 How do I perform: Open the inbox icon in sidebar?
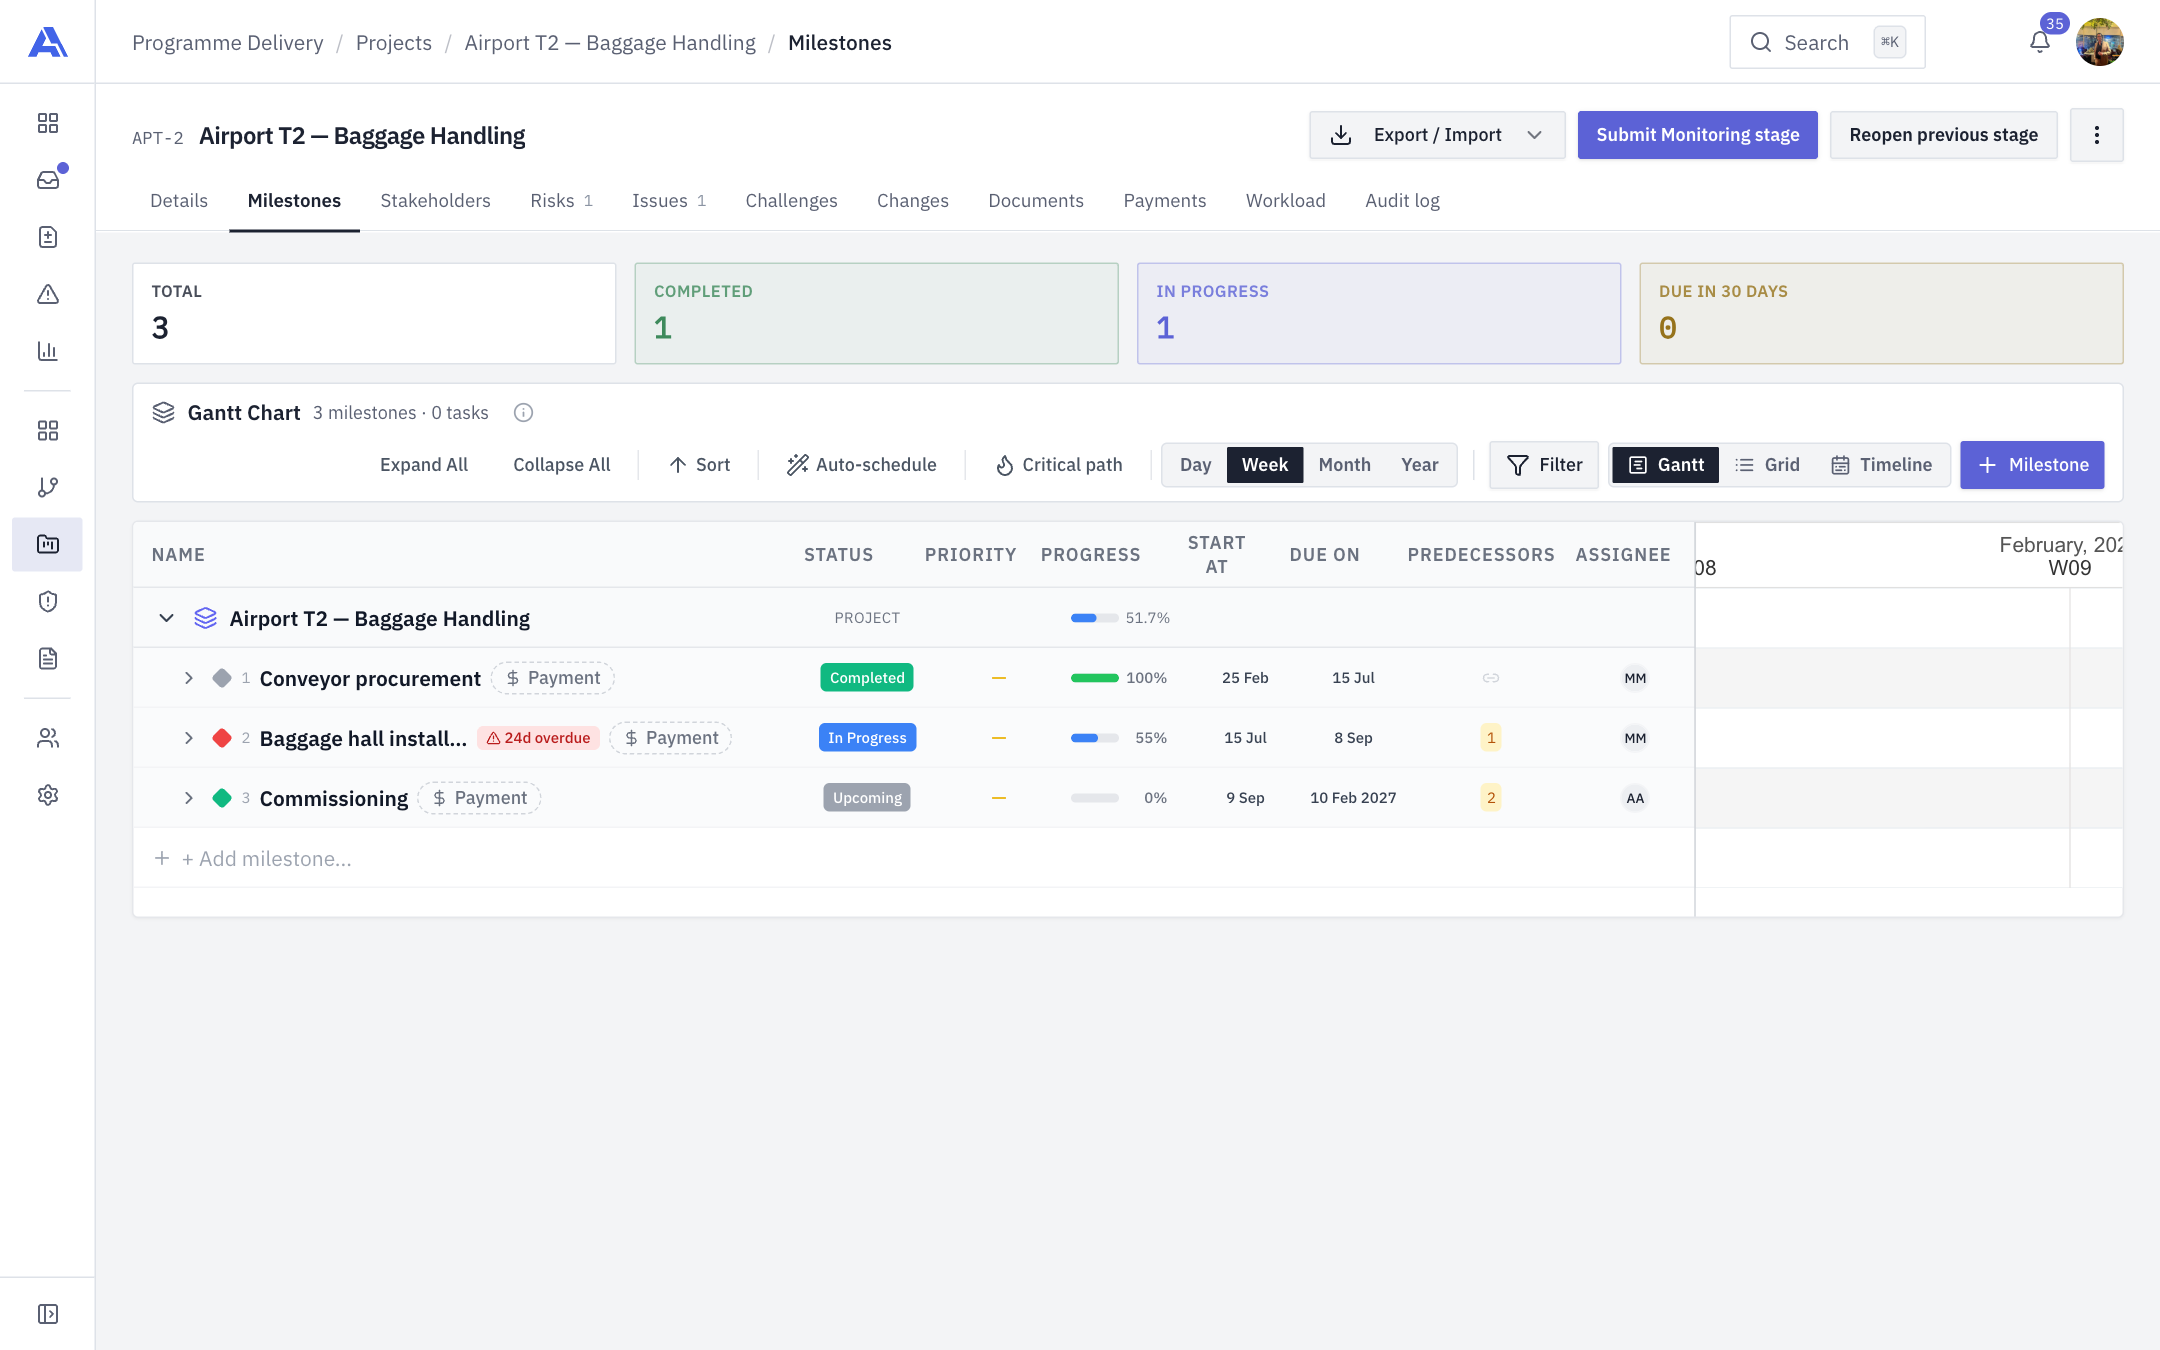pyautogui.click(x=48, y=180)
